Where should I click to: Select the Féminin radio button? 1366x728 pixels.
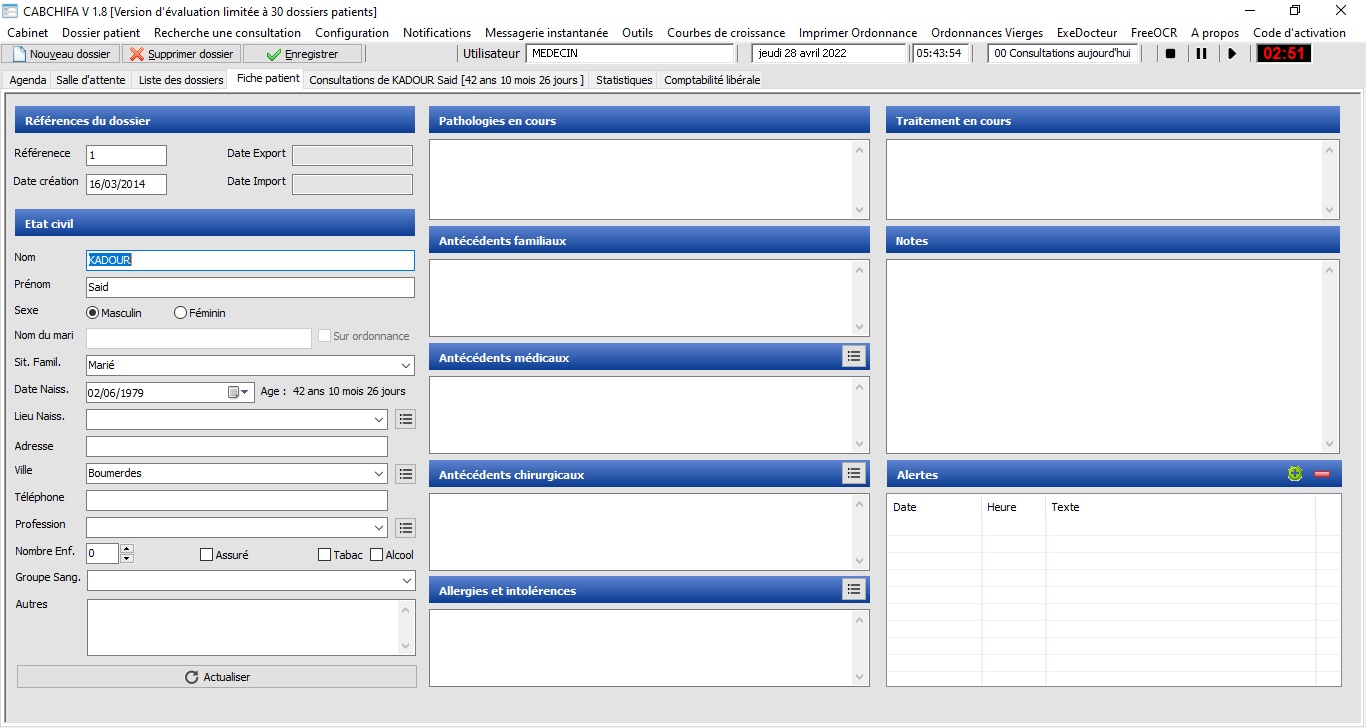181,313
